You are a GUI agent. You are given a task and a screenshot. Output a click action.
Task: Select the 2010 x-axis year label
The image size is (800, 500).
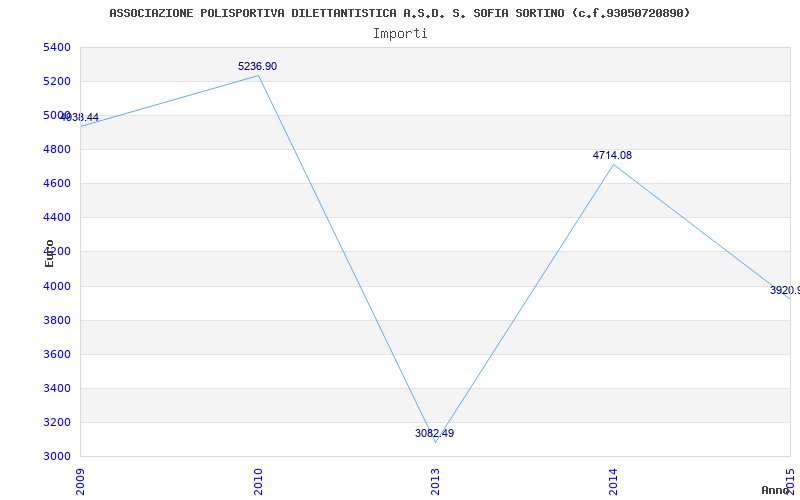pos(258,482)
